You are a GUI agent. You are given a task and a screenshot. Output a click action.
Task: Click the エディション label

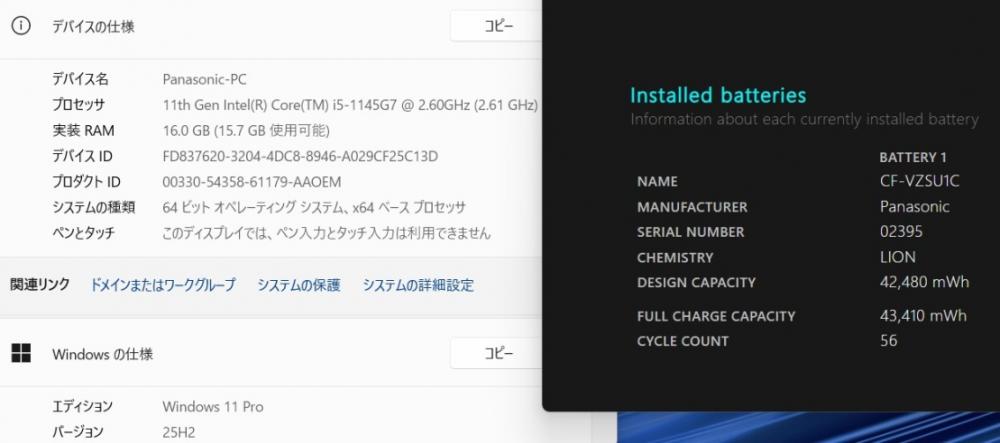tap(82, 406)
